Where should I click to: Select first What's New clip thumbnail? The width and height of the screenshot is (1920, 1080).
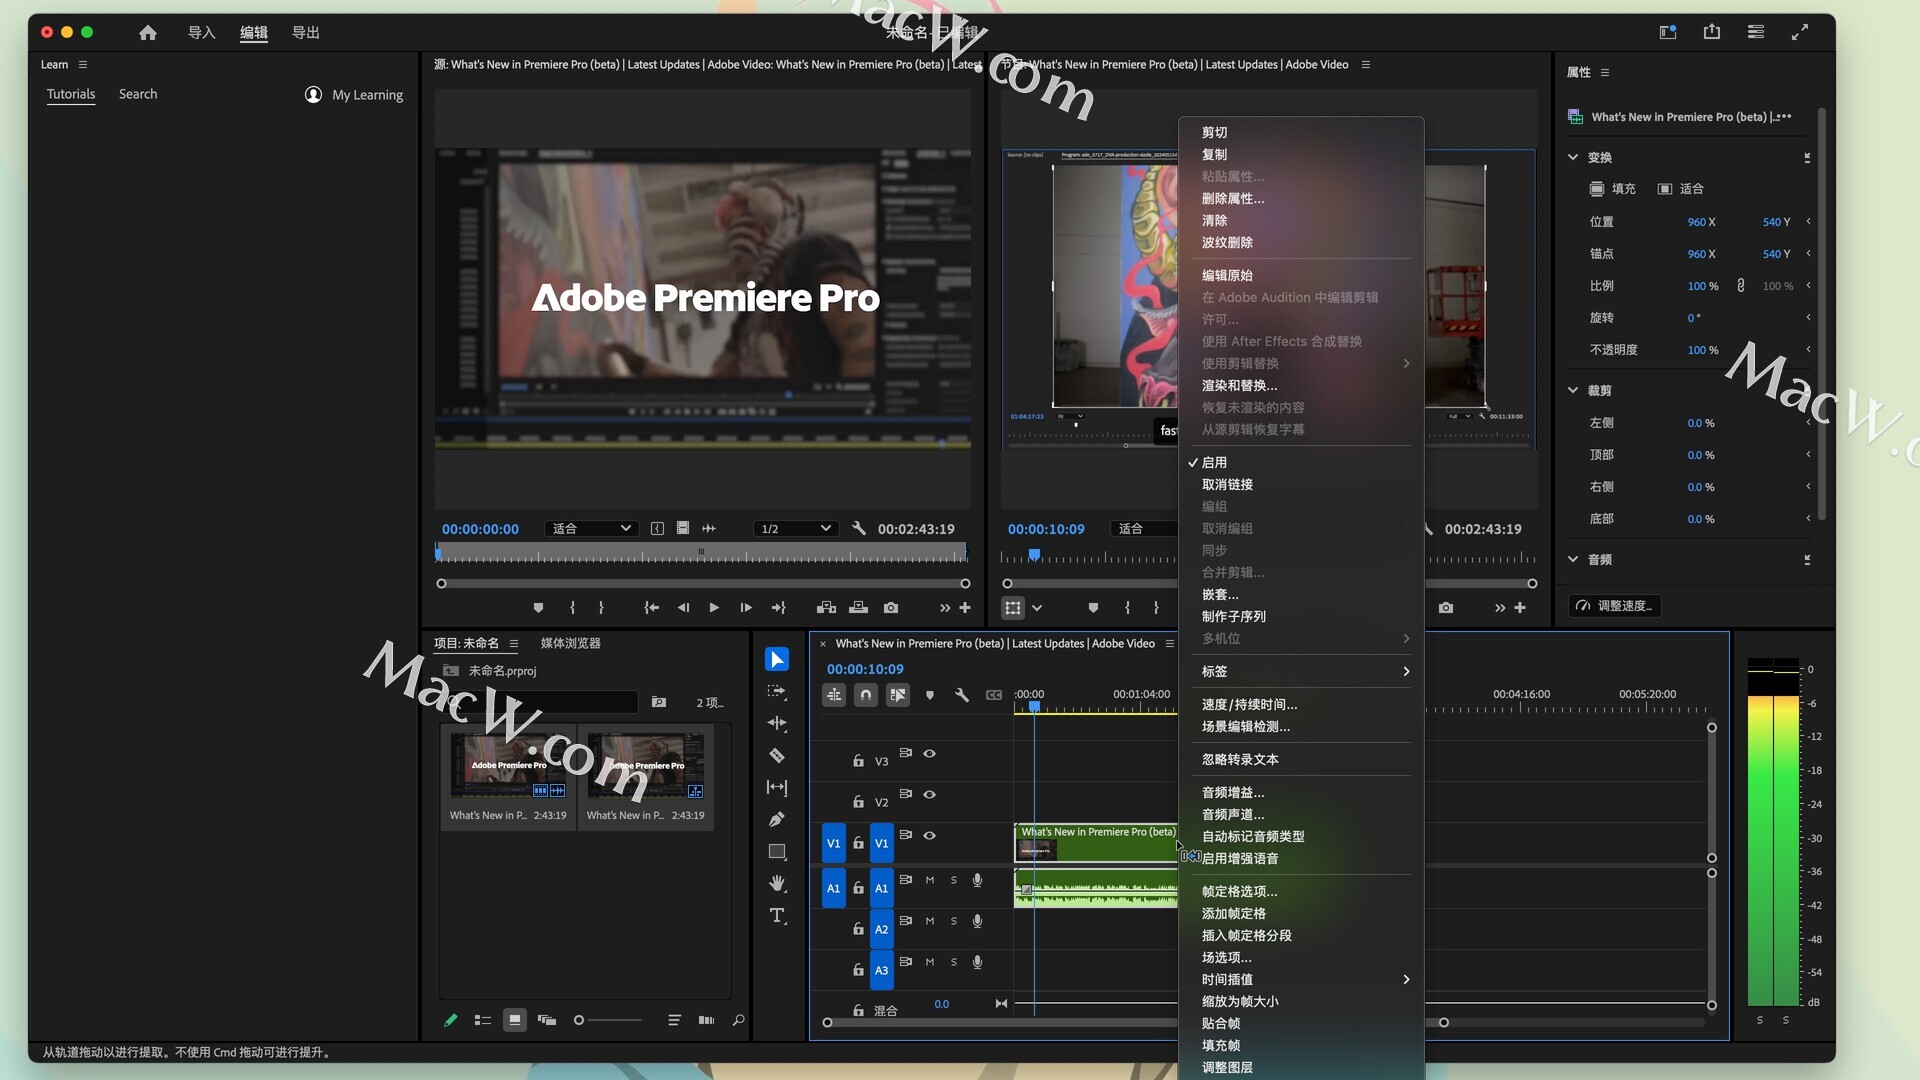pyautogui.click(x=508, y=765)
